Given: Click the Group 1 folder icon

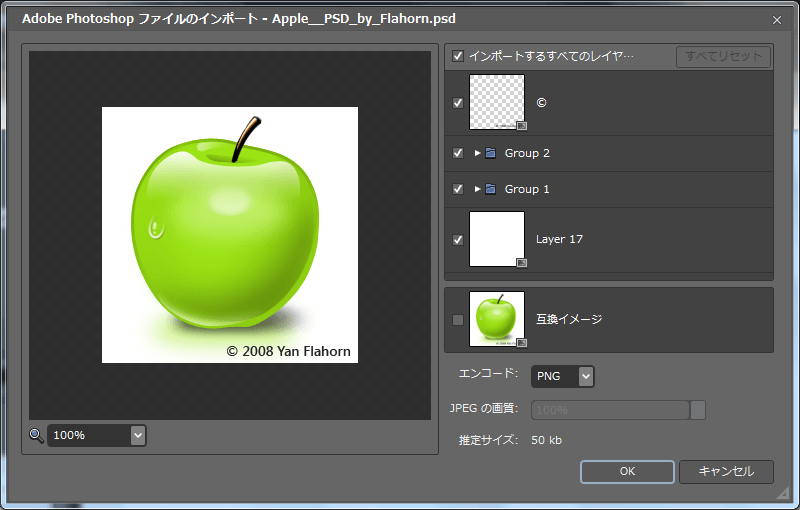Looking at the screenshot, I should [490, 189].
